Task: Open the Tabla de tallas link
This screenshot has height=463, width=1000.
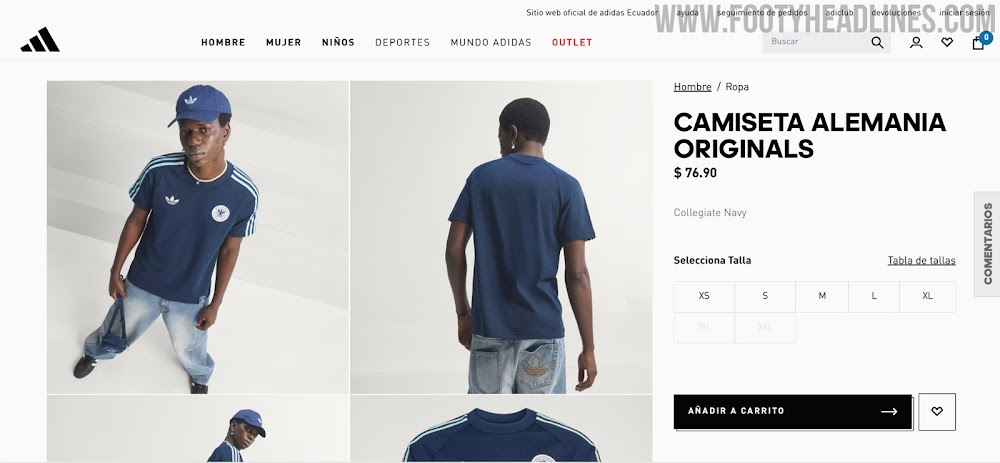Action: pyautogui.click(x=922, y=260)
